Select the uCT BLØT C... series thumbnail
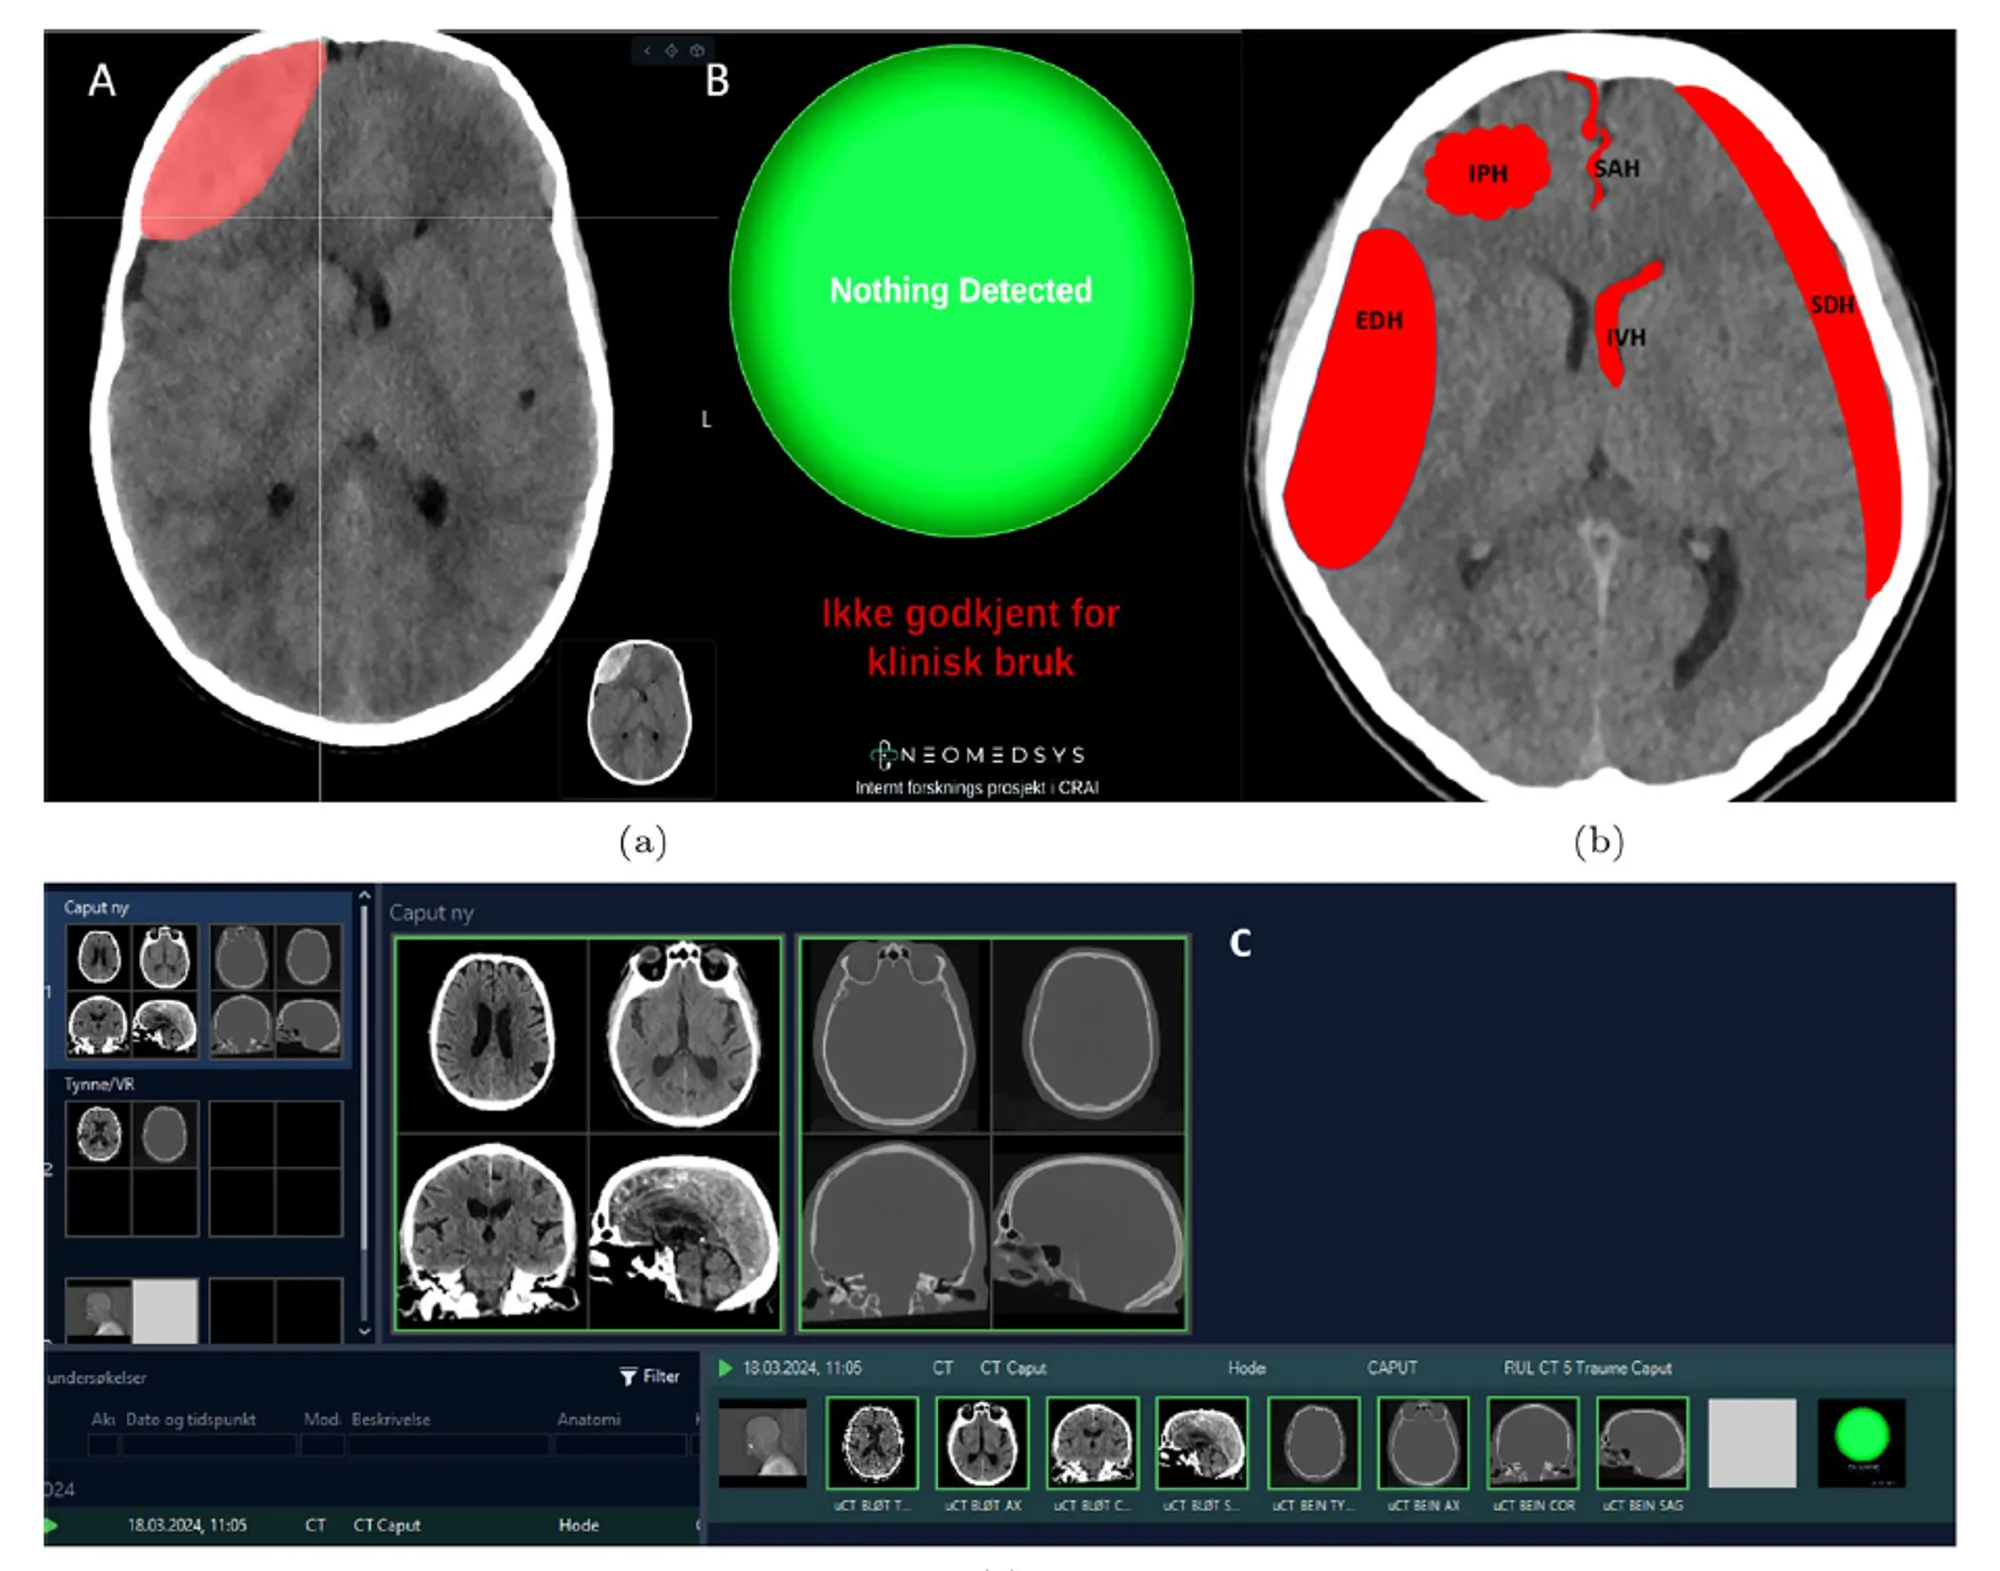 coord(1092,1443)
